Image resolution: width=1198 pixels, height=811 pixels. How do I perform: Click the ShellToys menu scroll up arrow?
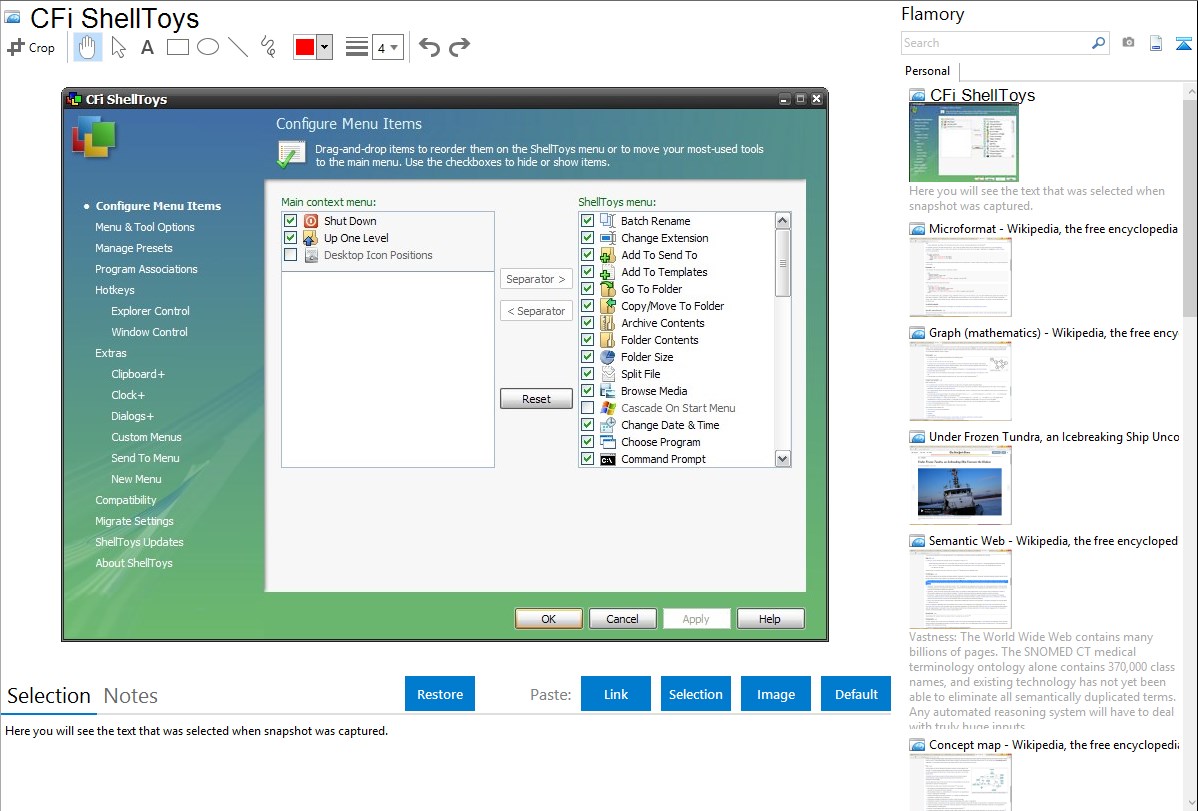(782, 221)
